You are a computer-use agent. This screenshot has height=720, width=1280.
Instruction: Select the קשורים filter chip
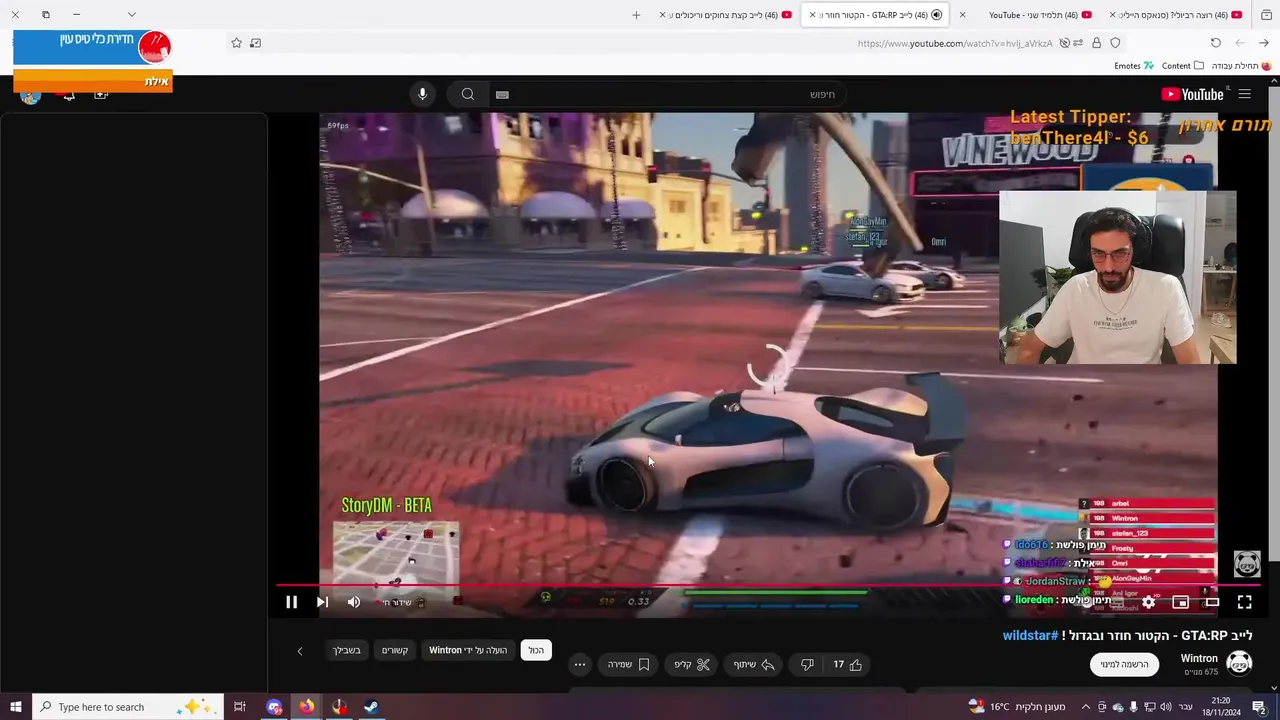(395, 650)
